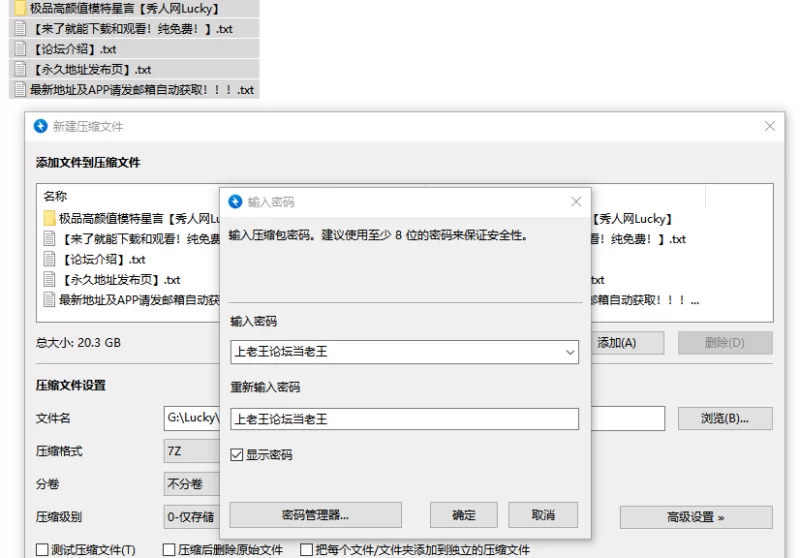Screen dimensions: 800x558
Task: Select top 【论坛介绍】.txt file name
Action: (x=75, y=49)
